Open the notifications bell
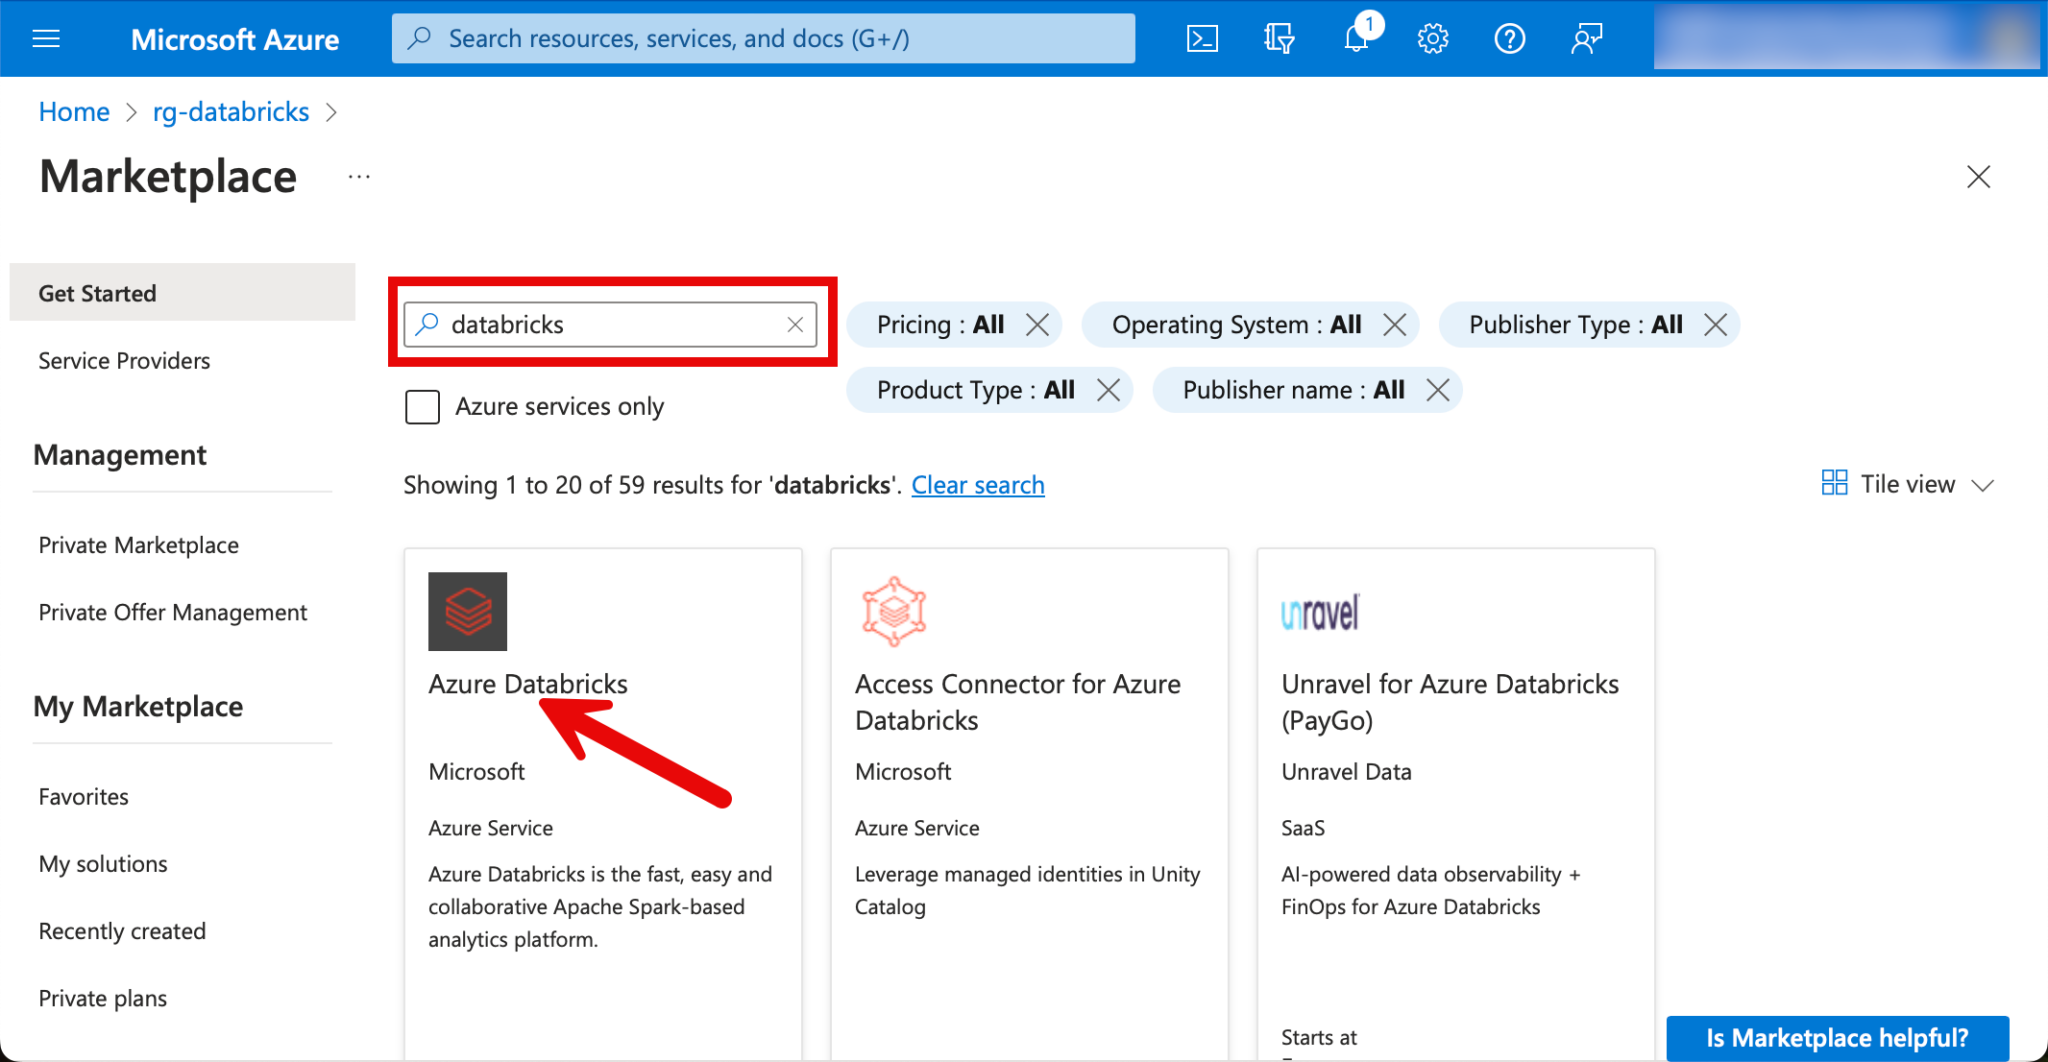Screen dimensions: 2048x1062 click(x=1356, y=39)
